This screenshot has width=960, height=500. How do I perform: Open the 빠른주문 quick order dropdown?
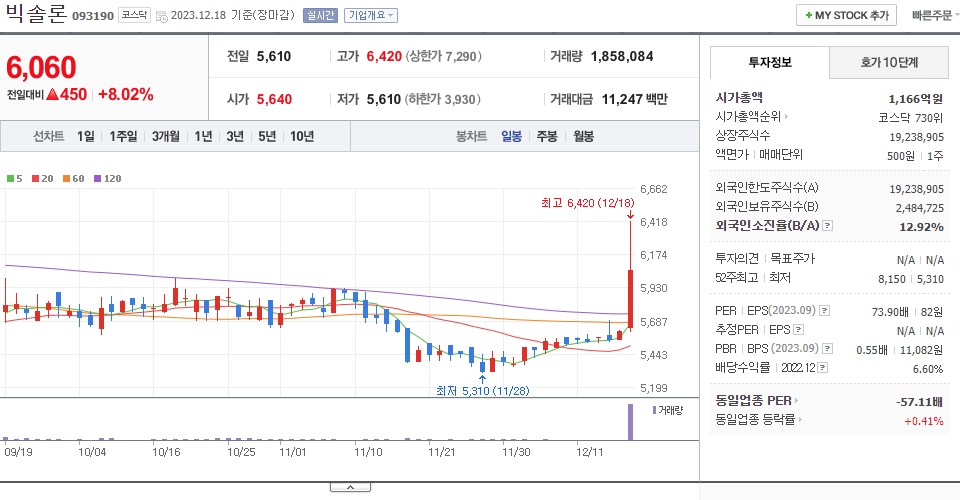[x=934, y=15]
